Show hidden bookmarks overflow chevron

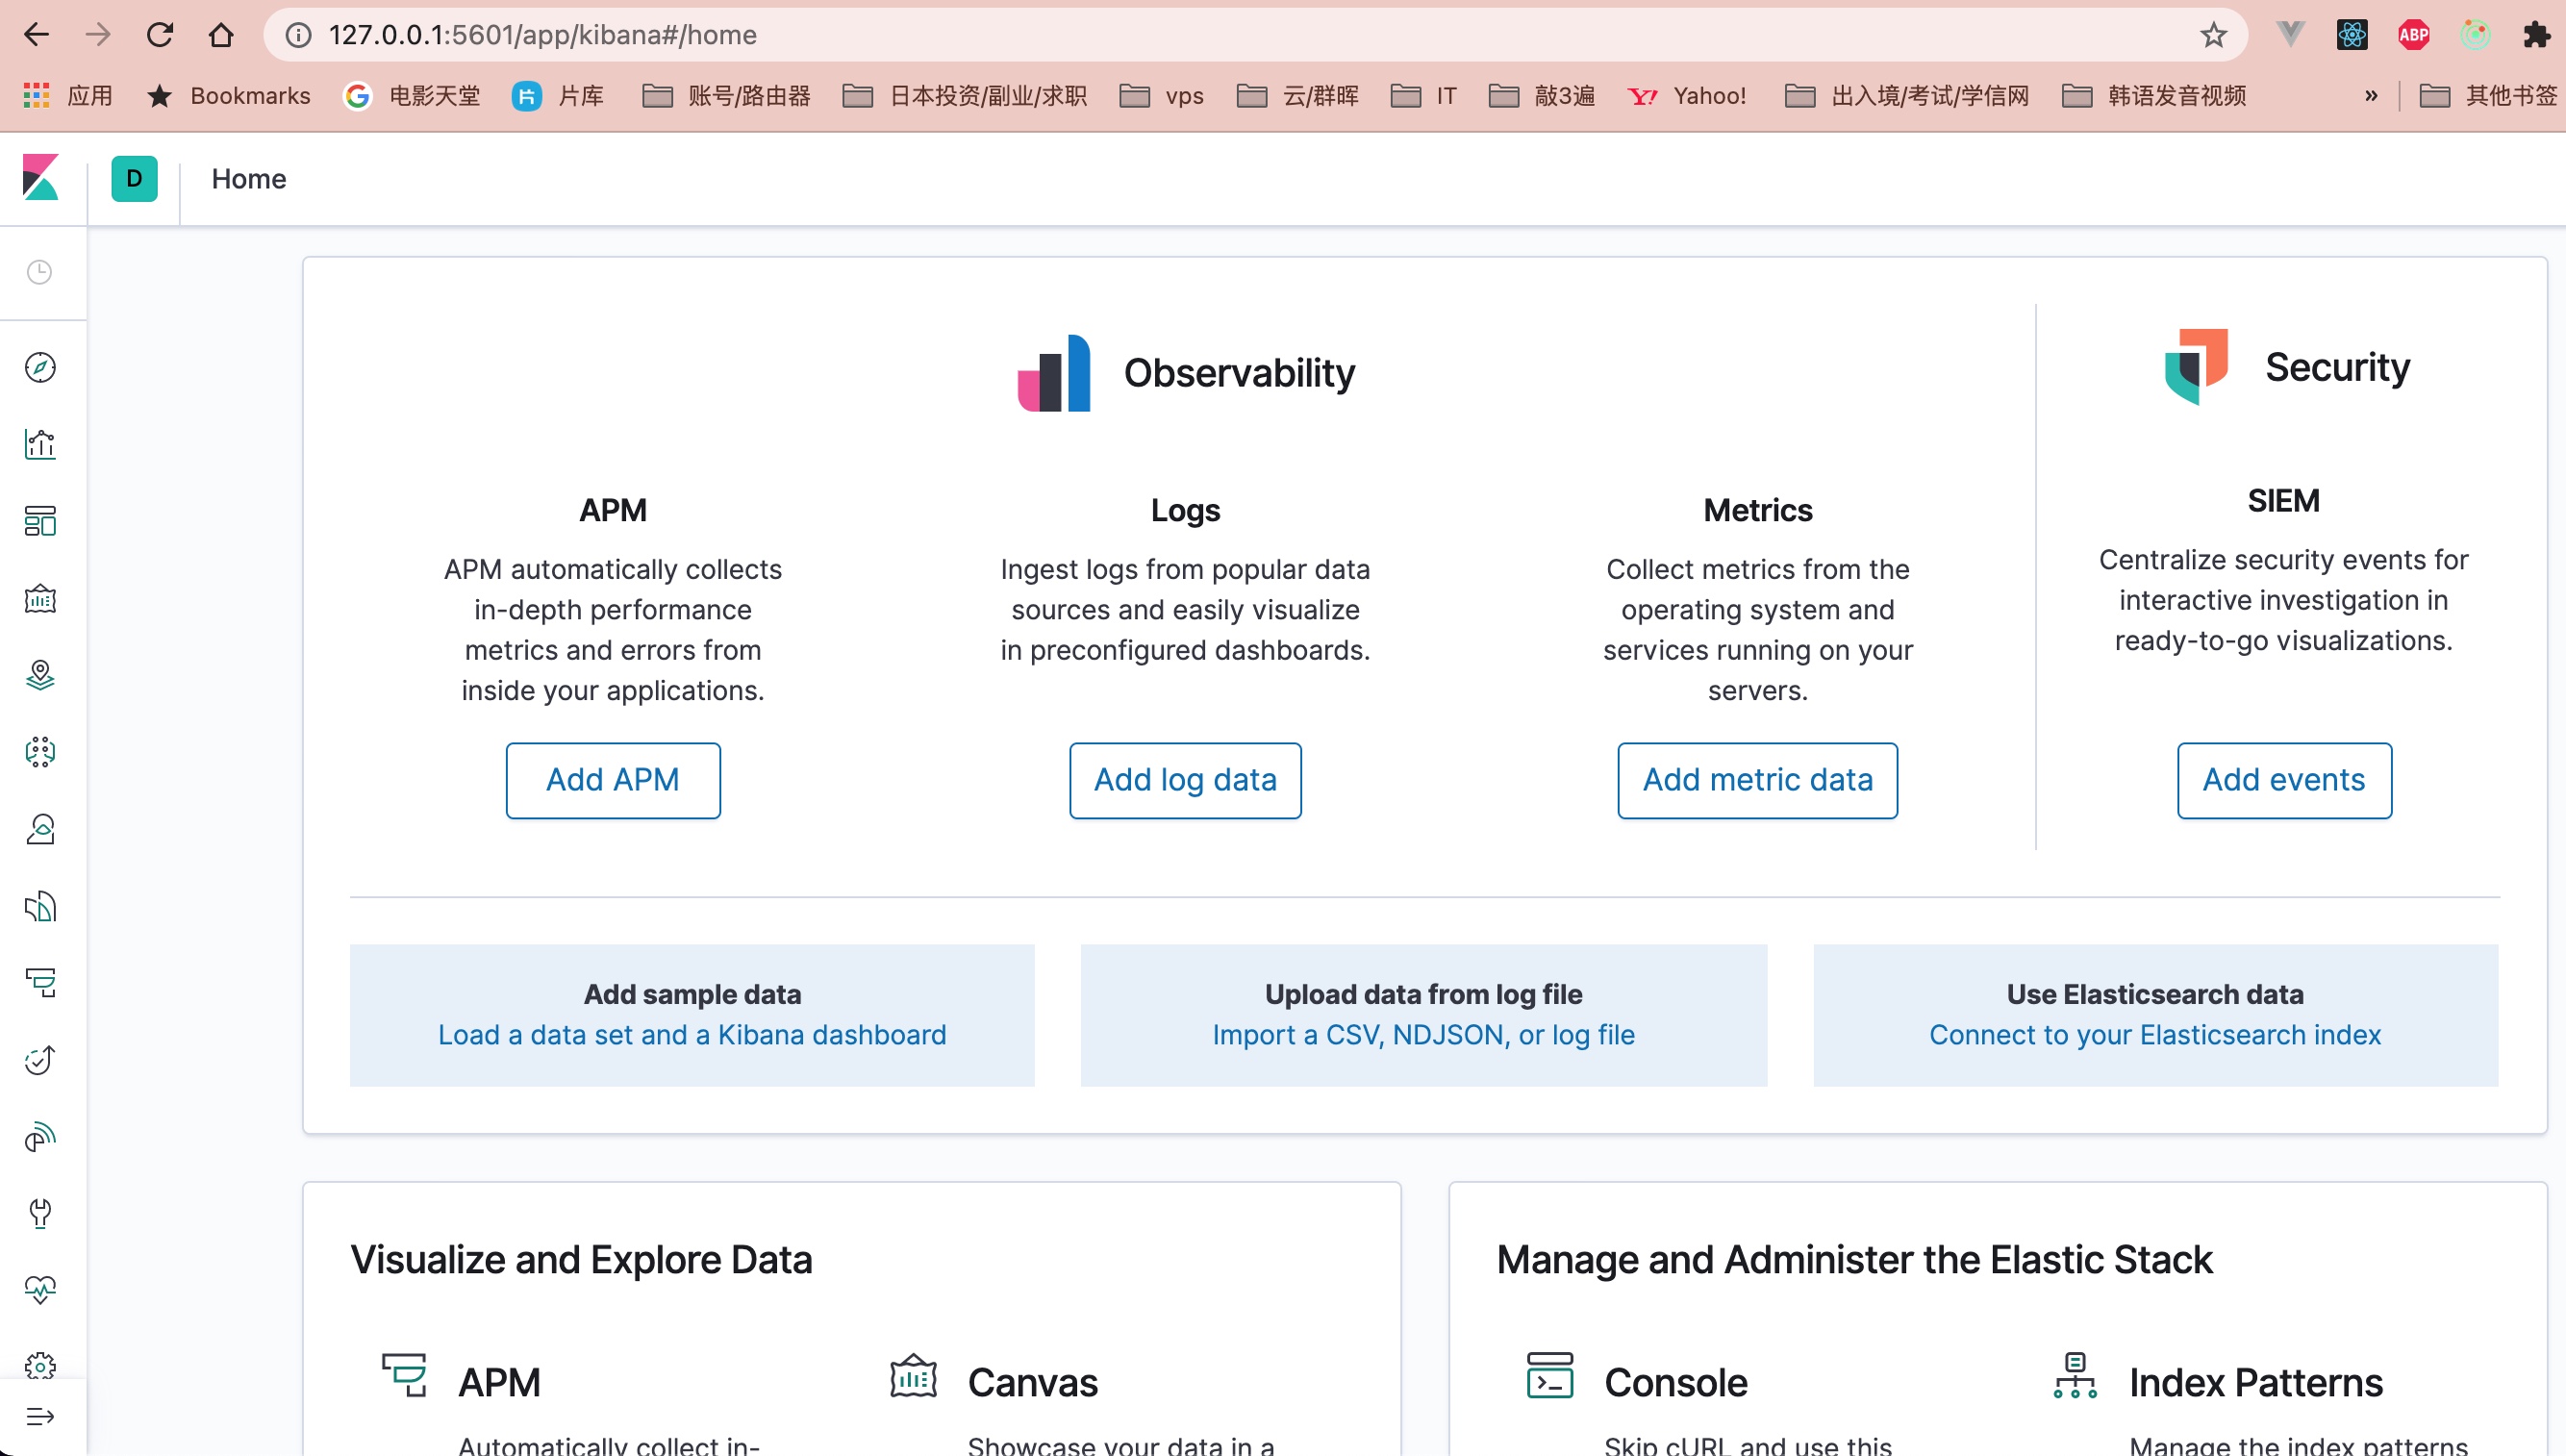[2370, 96]
